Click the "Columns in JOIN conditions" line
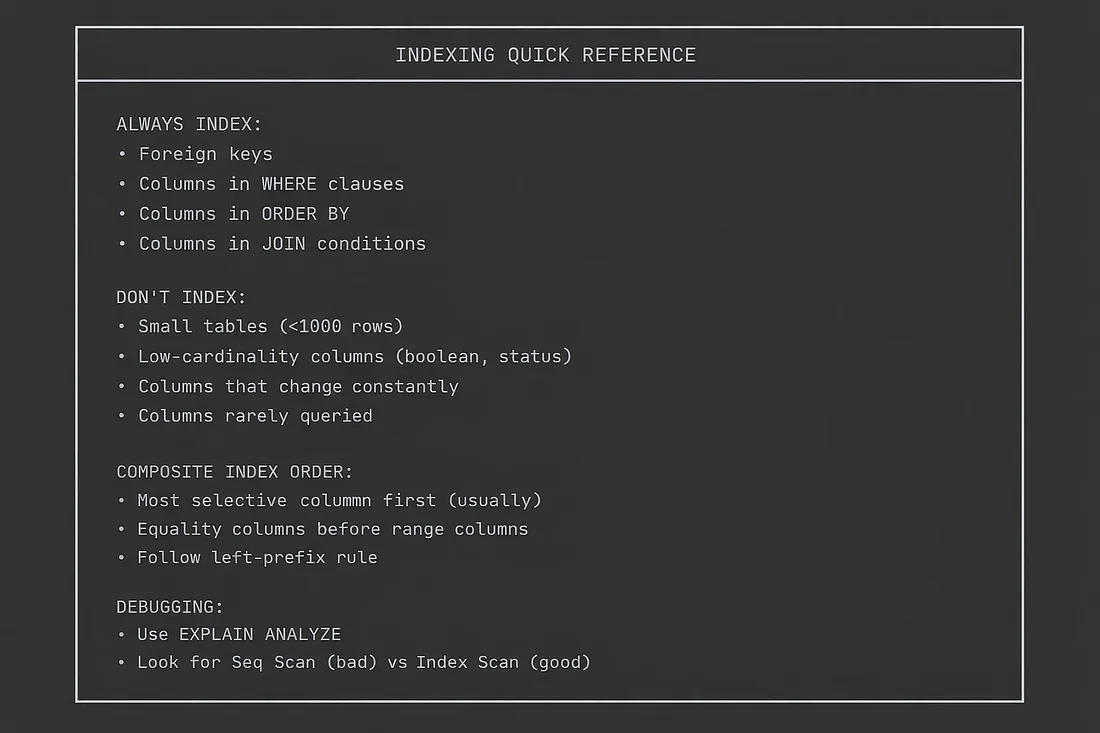This screenshot has height=733, width=1100. pos(282,244)
